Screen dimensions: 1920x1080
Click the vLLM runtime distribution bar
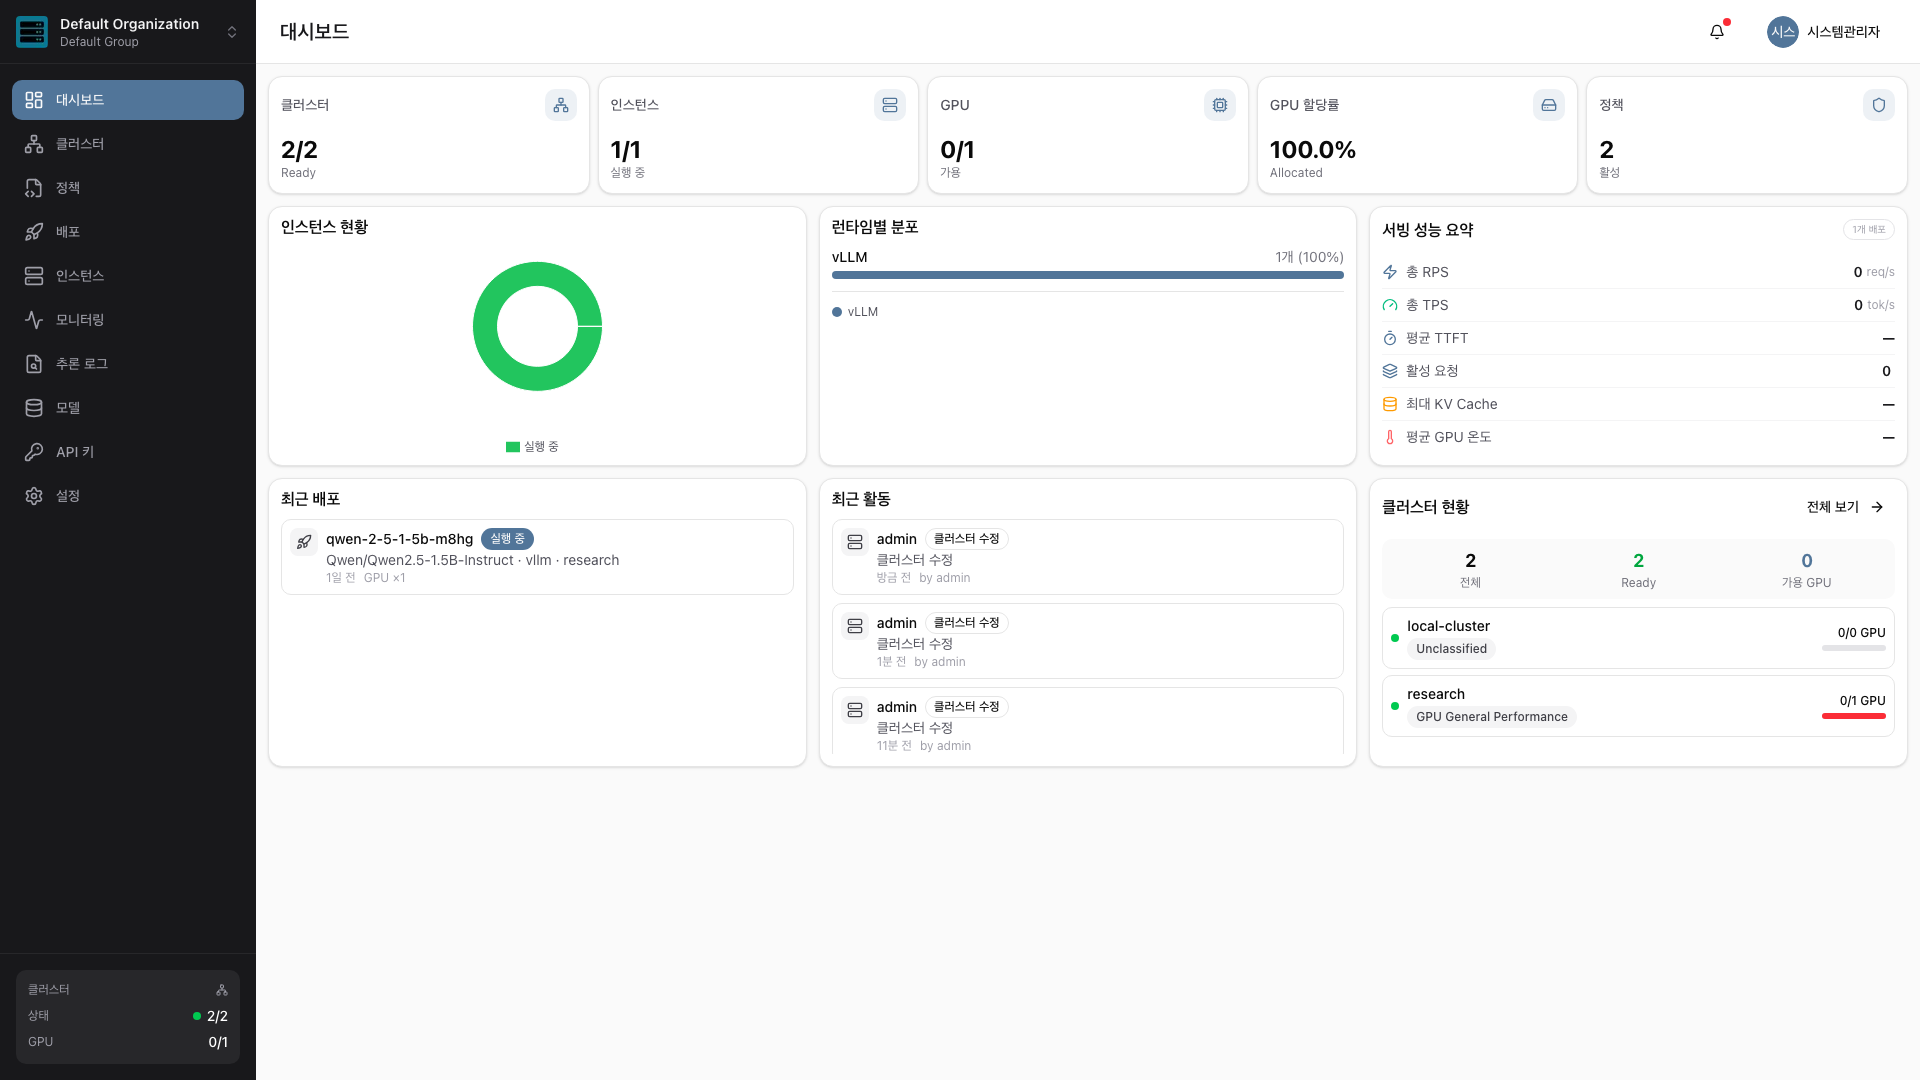(1087, 275)
